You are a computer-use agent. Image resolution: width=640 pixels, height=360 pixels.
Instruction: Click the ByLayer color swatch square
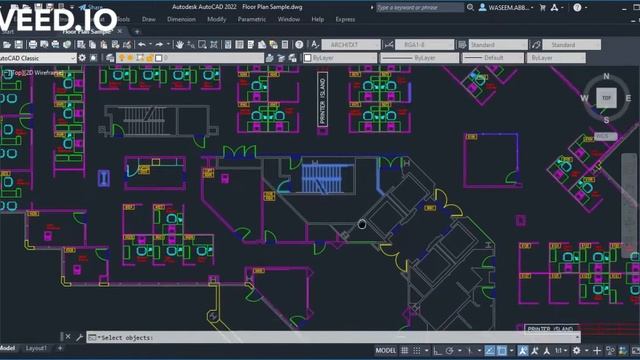click(x=308, y=58)
